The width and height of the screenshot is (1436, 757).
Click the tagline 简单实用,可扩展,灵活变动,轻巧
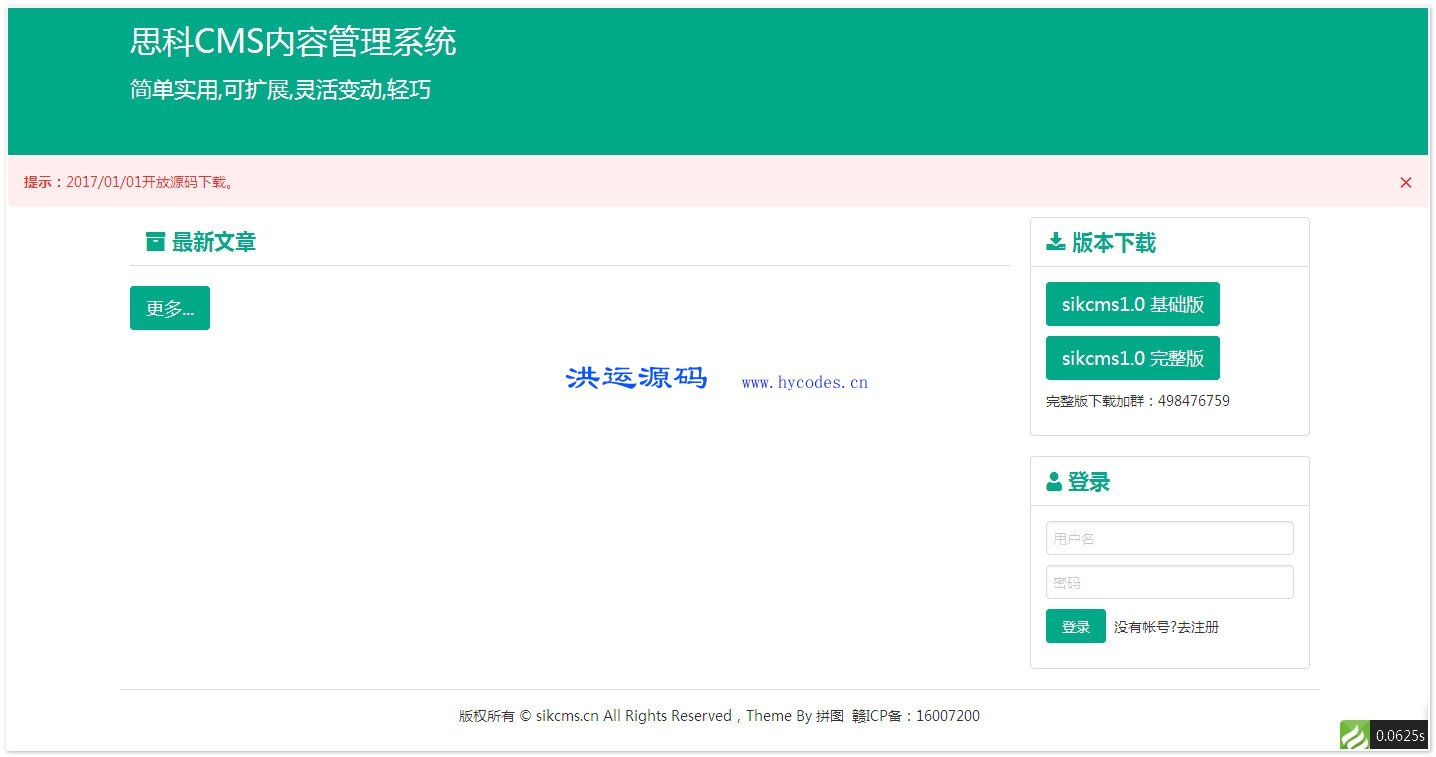tap(280, 90)
